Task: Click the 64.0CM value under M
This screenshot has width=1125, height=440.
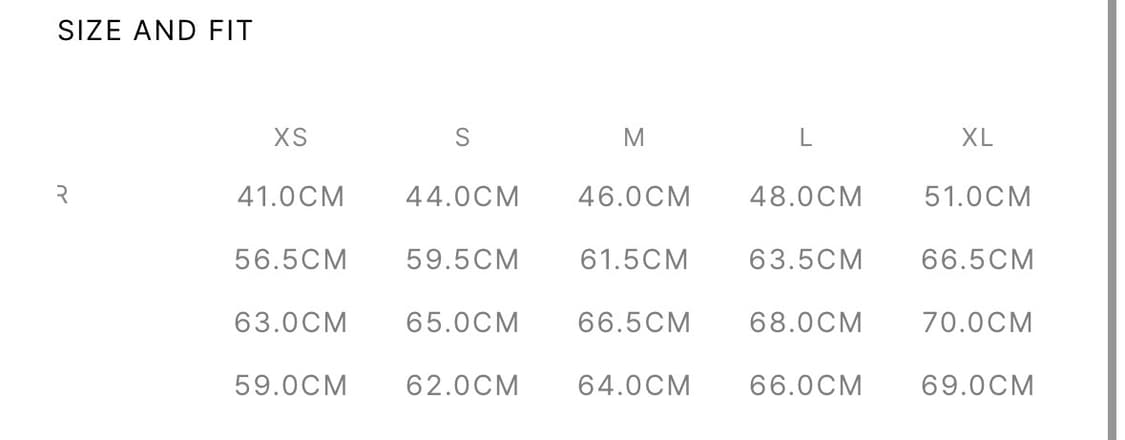Action: click(x=634, y=385)
